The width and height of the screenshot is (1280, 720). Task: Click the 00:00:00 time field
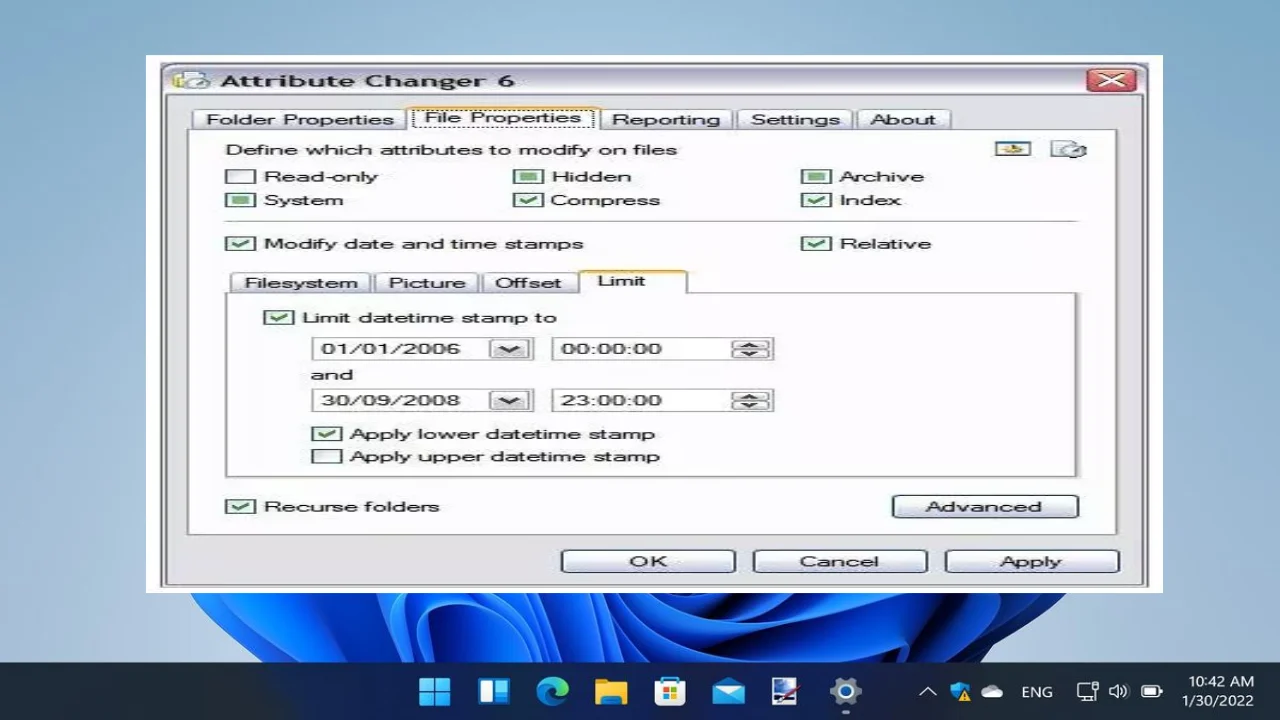tap(662, 349)
